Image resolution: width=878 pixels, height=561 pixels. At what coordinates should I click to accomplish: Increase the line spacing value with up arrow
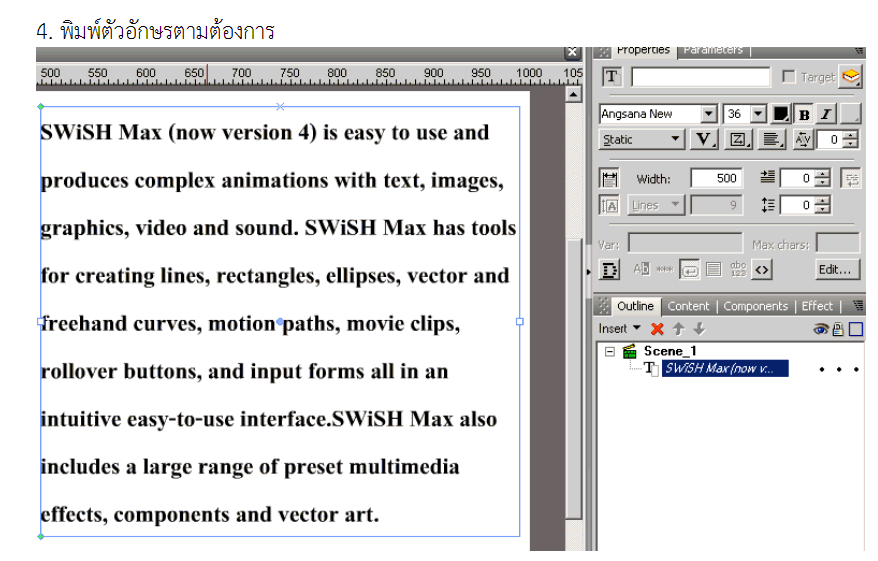tap(822, 200)
